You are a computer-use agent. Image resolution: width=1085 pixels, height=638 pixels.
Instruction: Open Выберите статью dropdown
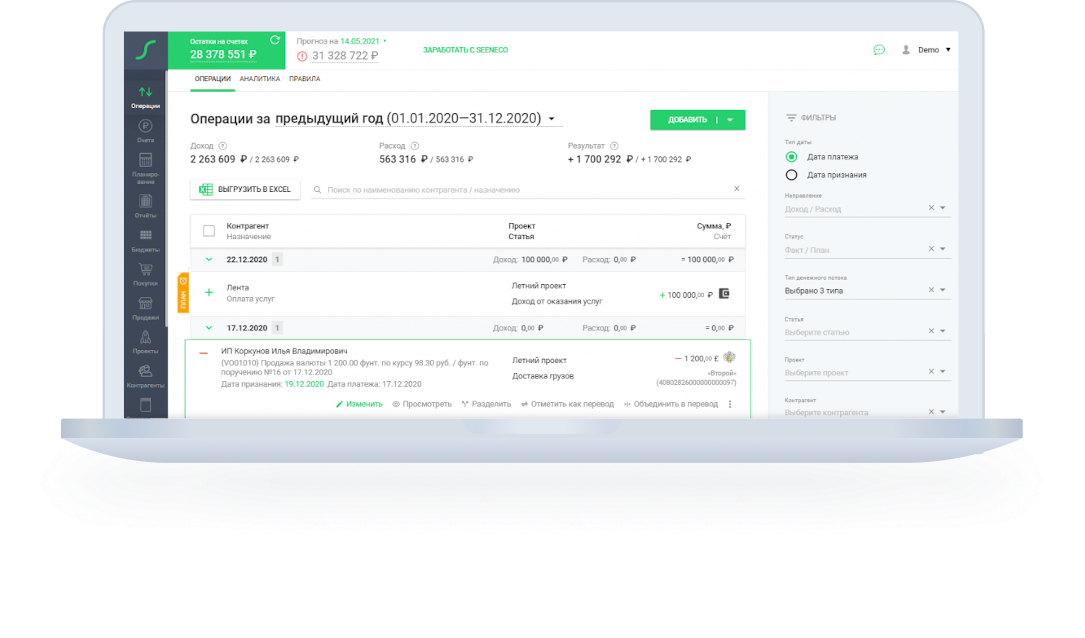942,331
